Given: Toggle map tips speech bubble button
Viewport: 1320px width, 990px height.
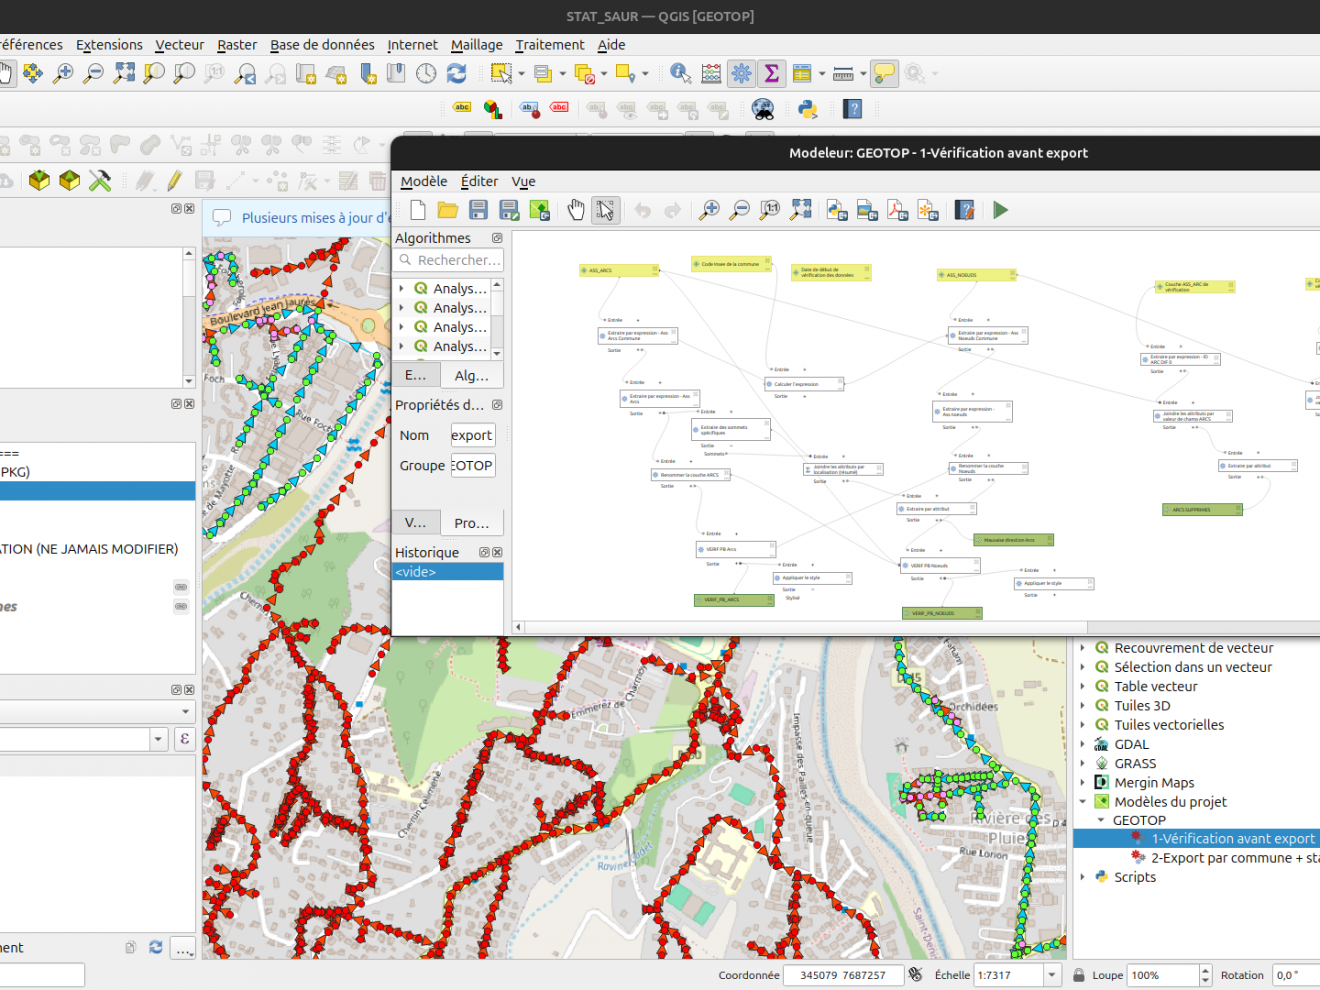Looking at the screenshot, I should [x=884, y=73].
